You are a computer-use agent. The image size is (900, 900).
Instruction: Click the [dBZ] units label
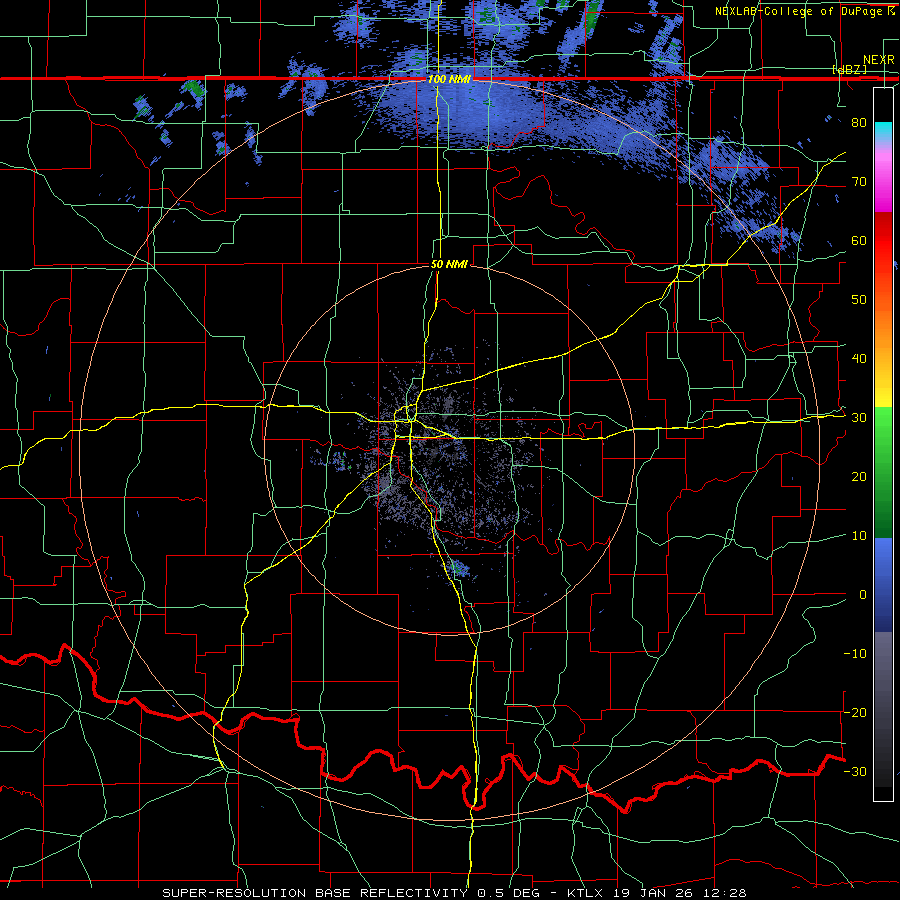pyautogui.click(x=849, y=69)
